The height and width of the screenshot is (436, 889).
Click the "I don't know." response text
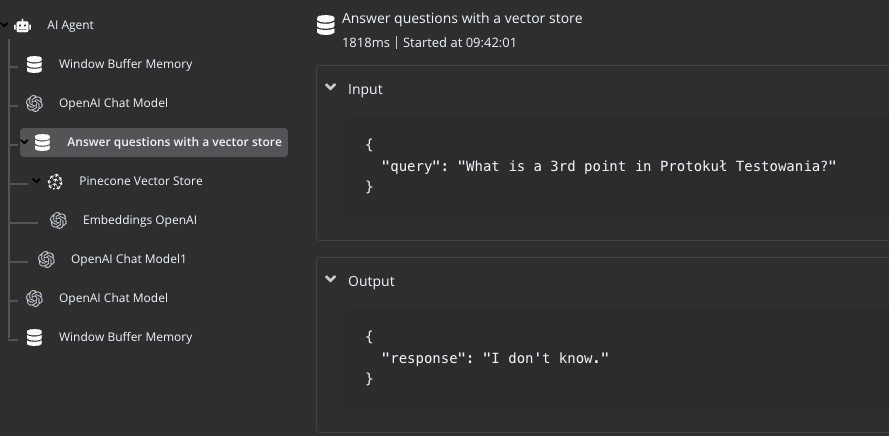(546, 358)
